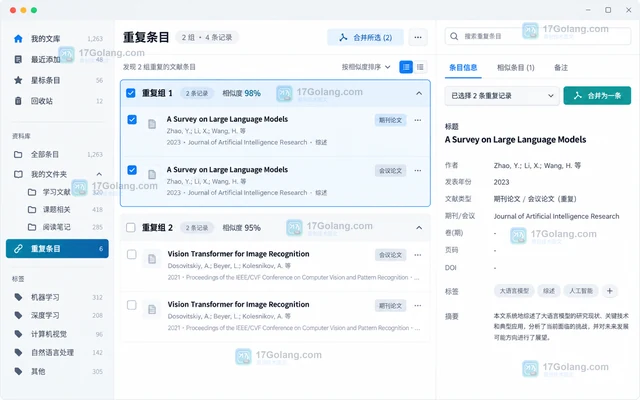Check the 重复组 2 group checkbox
The height and width of the screenshot is (400, 640).
click(131, 227)
